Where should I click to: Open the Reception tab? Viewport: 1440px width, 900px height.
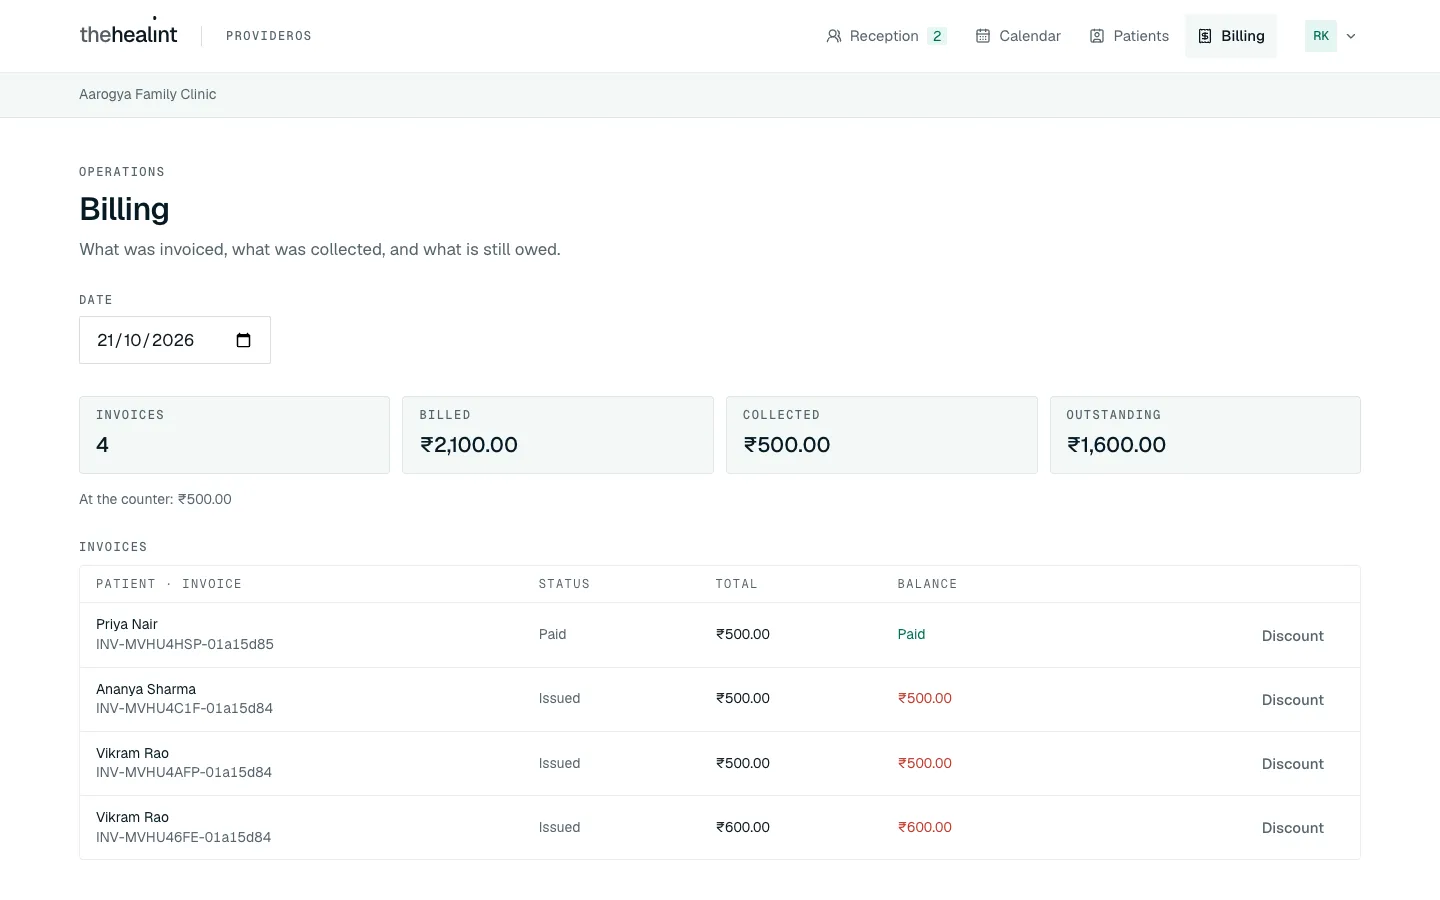click(x=886, y=36)
